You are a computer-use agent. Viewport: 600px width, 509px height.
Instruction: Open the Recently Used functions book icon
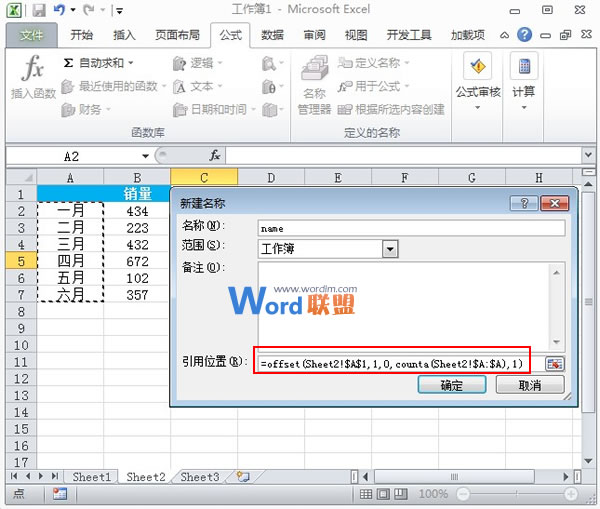point(67,86)
